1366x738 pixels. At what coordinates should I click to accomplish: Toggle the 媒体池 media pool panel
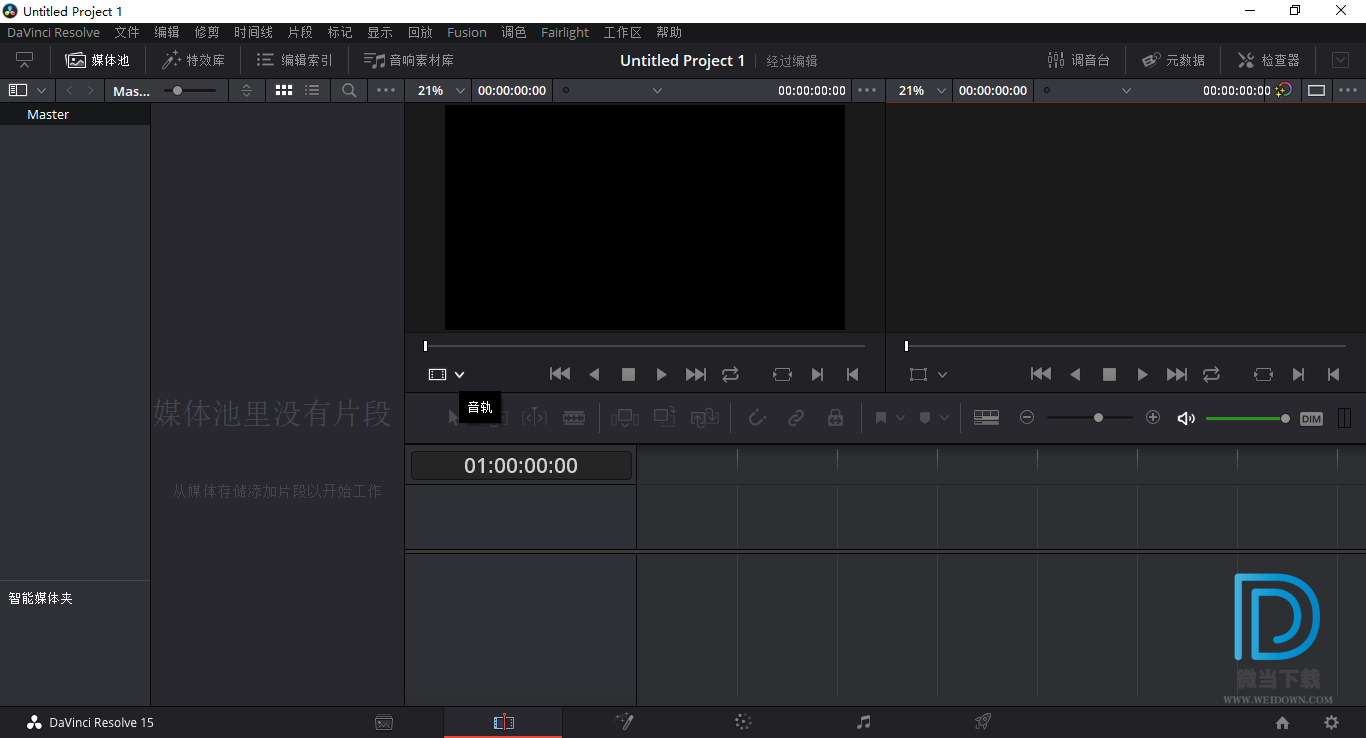(x=98, y=60)
